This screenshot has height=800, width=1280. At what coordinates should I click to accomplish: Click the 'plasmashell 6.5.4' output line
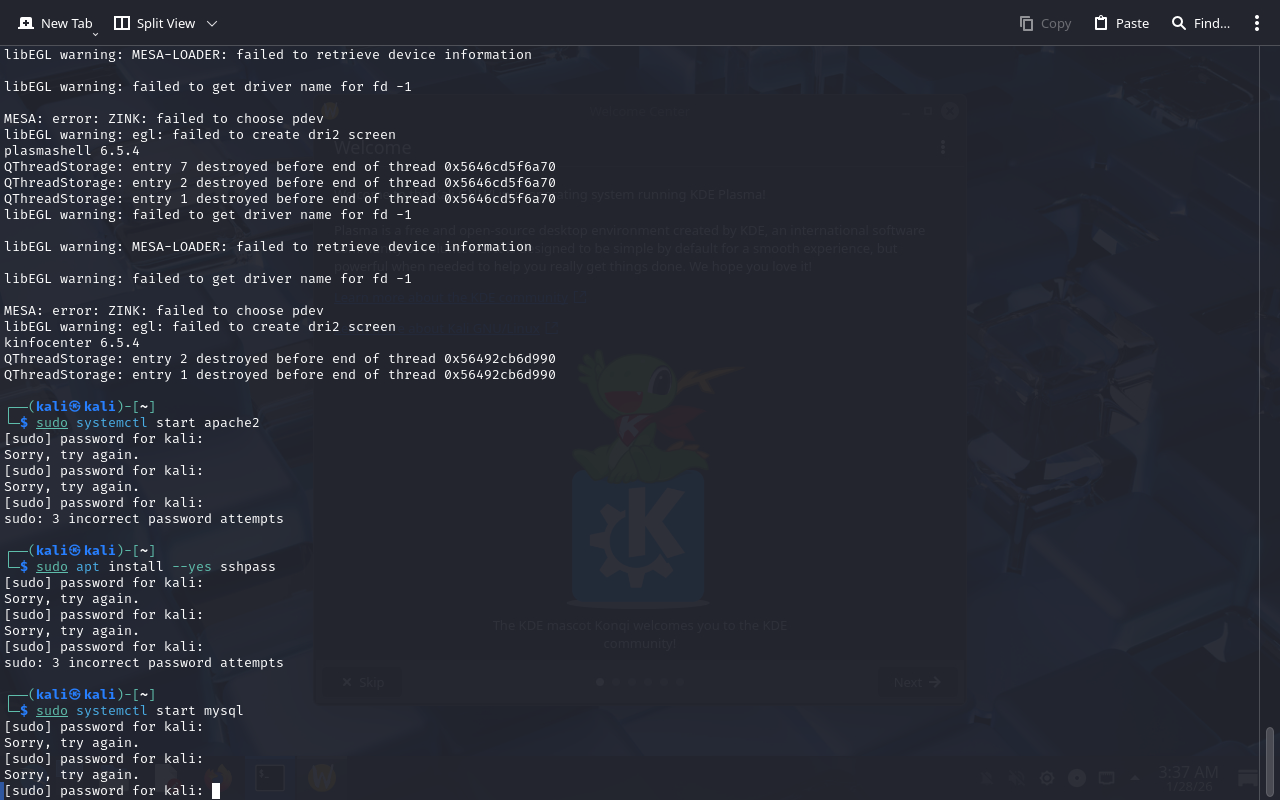(x=72, y=151)
